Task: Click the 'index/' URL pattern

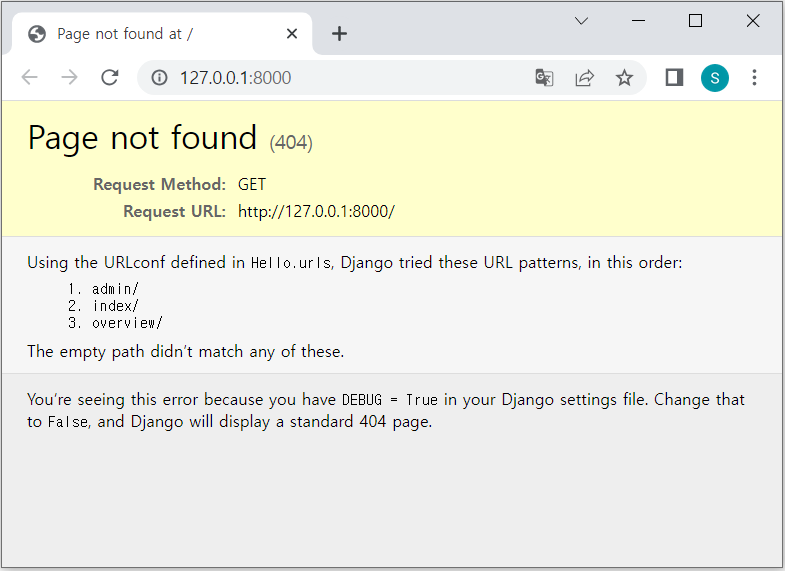Action: tap(115, 306)
